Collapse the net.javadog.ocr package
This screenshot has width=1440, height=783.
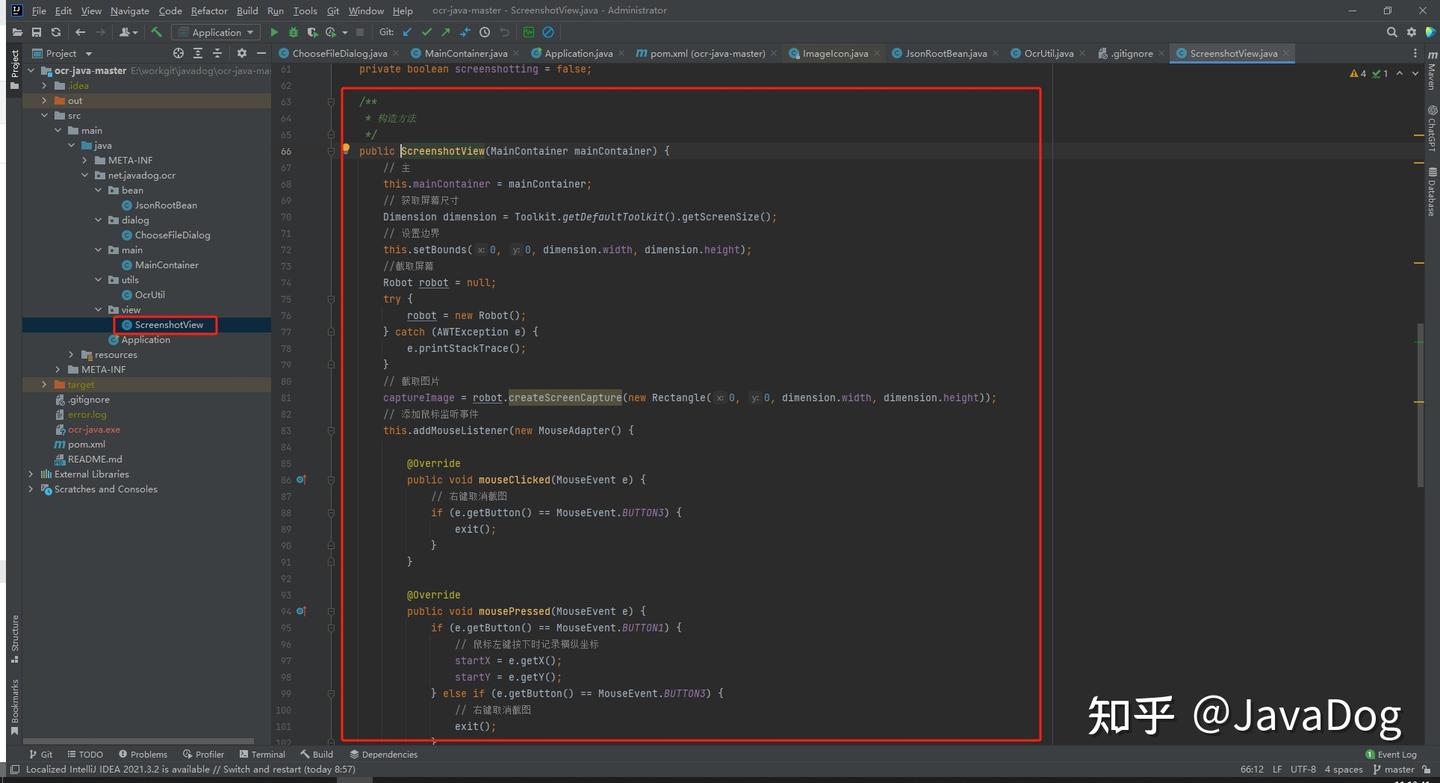[x=85, y=175]
